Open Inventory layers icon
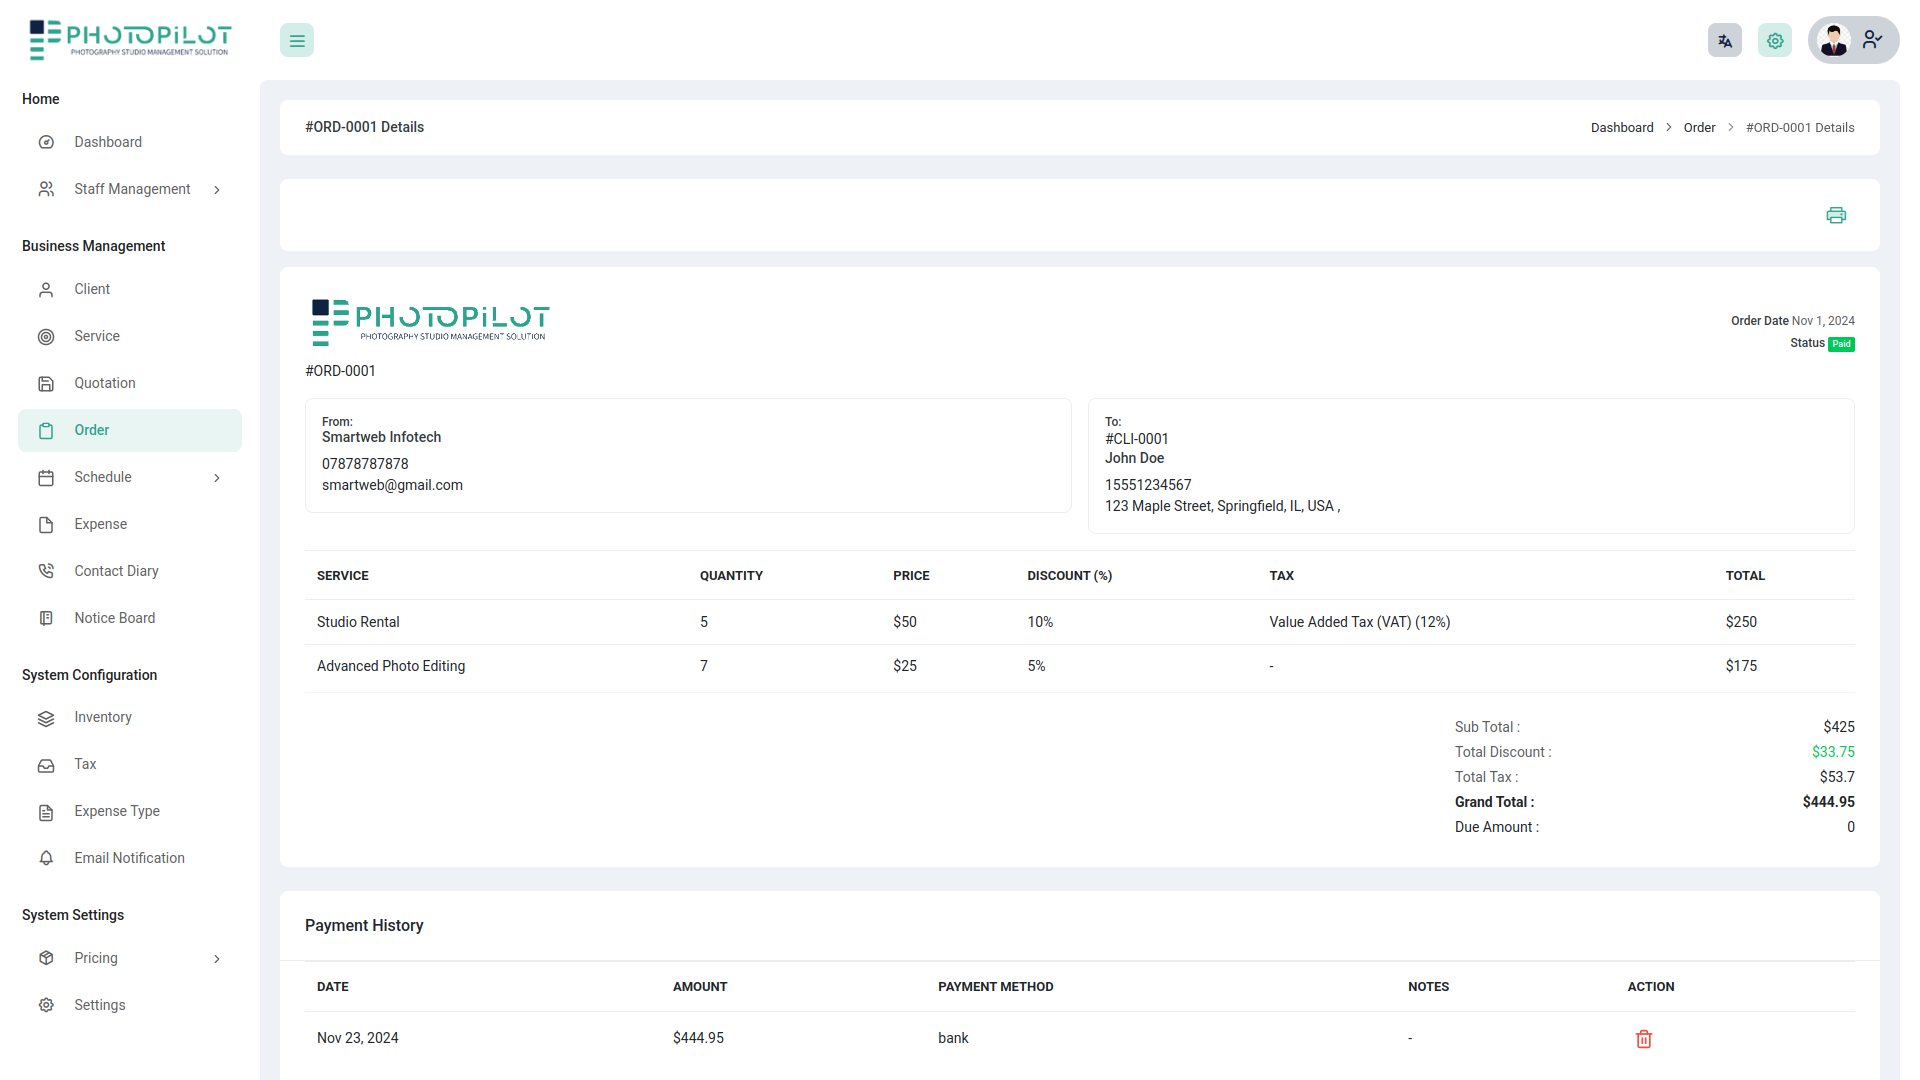The image size is (1920, 1080). click(46, 718)
